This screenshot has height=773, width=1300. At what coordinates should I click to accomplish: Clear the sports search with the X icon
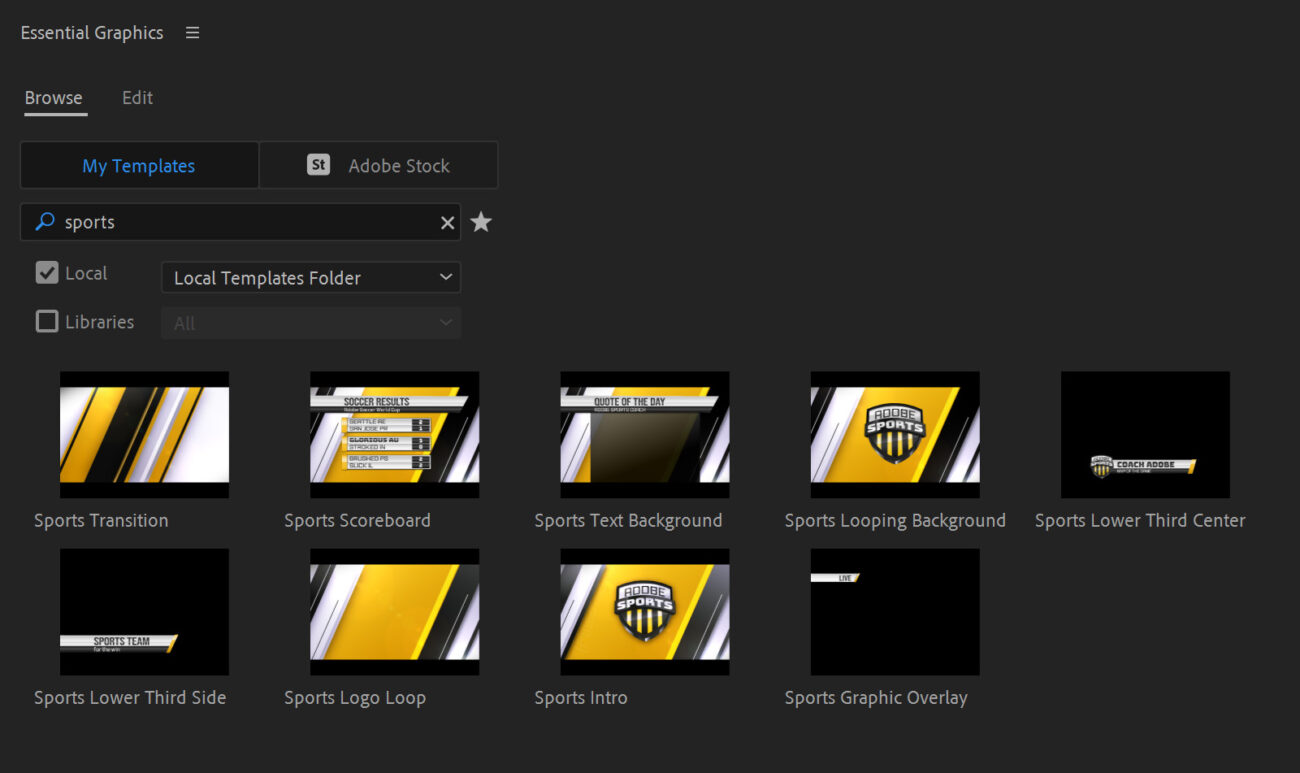coord(447,222)
